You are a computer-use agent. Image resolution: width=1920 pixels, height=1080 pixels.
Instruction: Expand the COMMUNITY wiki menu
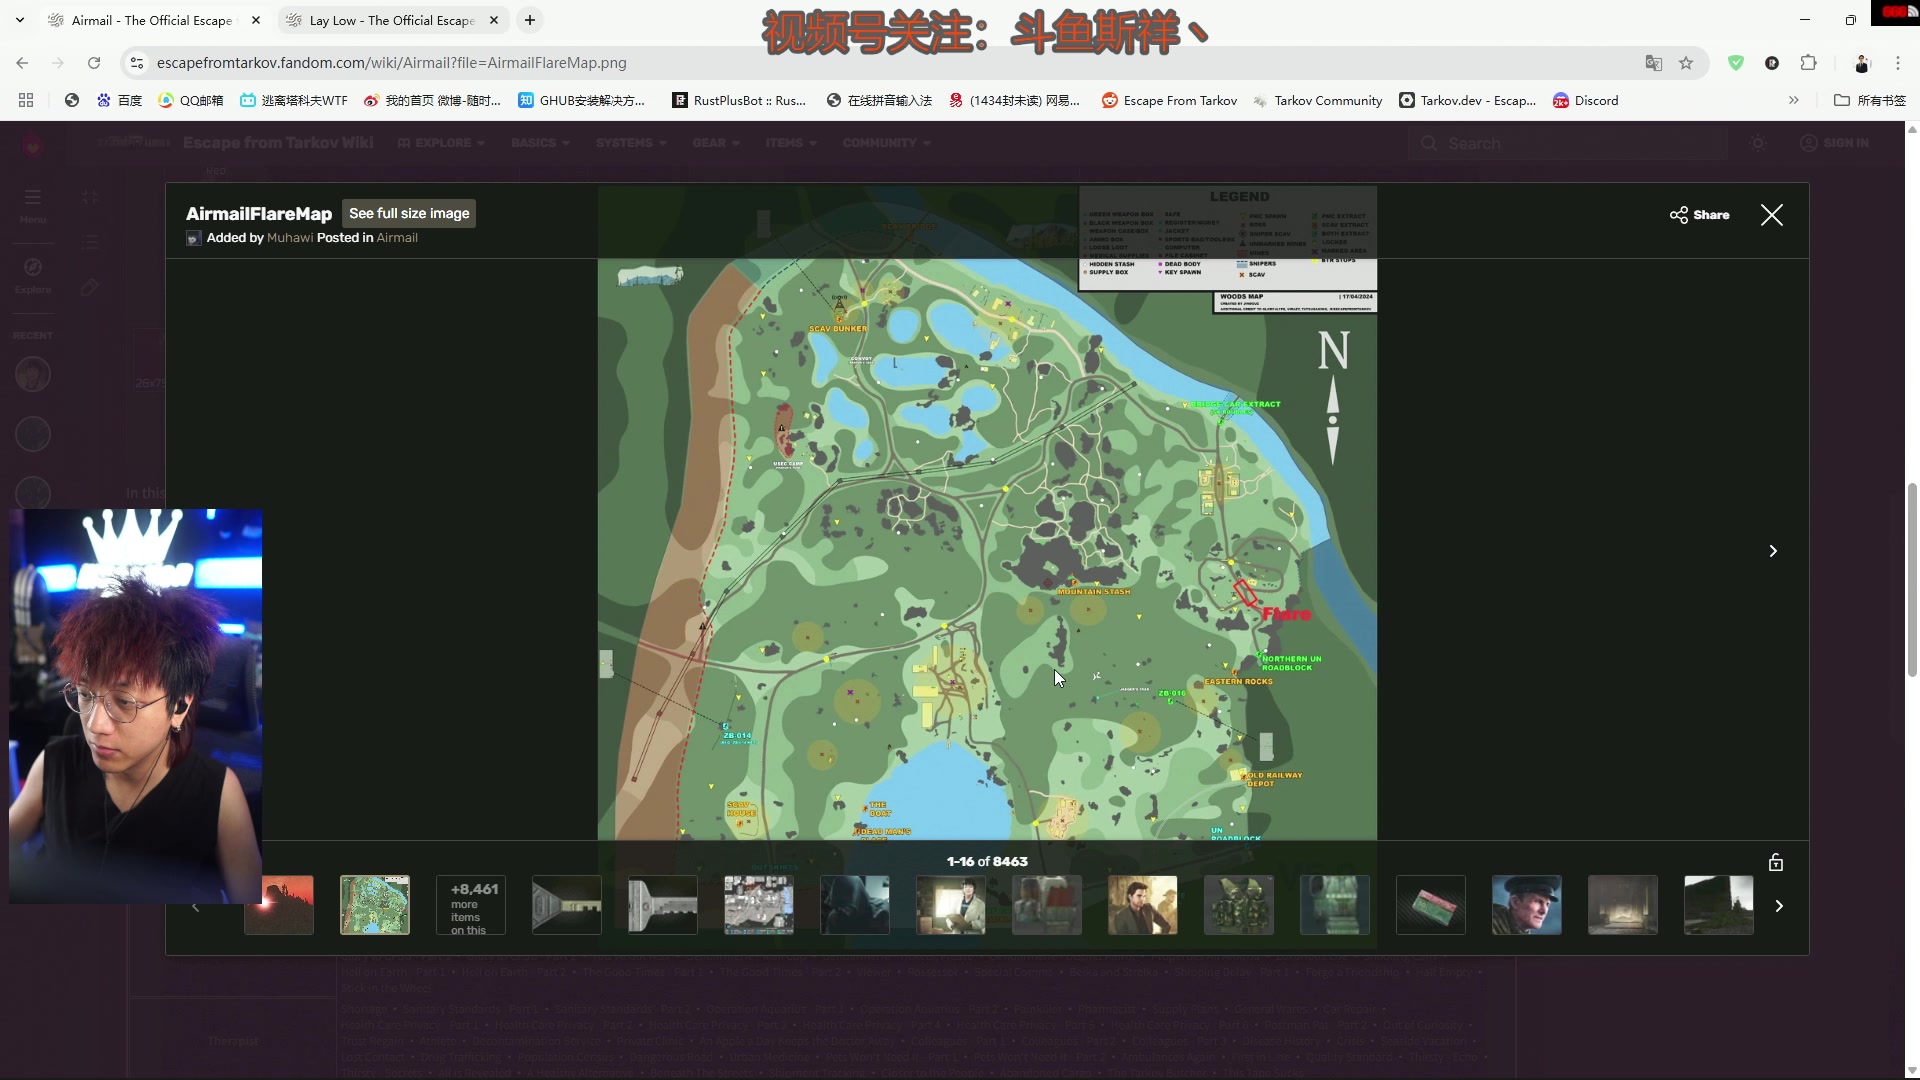pyautogui.click(x=887, y=143)
